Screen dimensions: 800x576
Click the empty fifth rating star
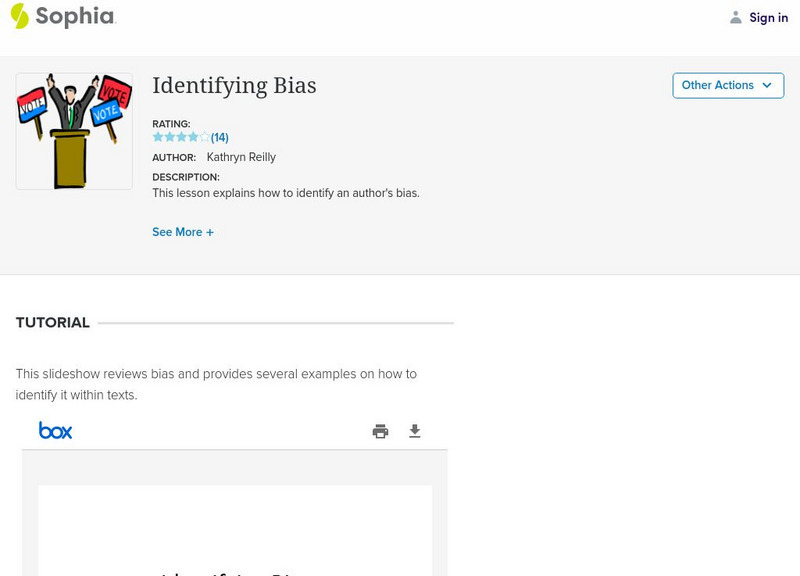205,137
